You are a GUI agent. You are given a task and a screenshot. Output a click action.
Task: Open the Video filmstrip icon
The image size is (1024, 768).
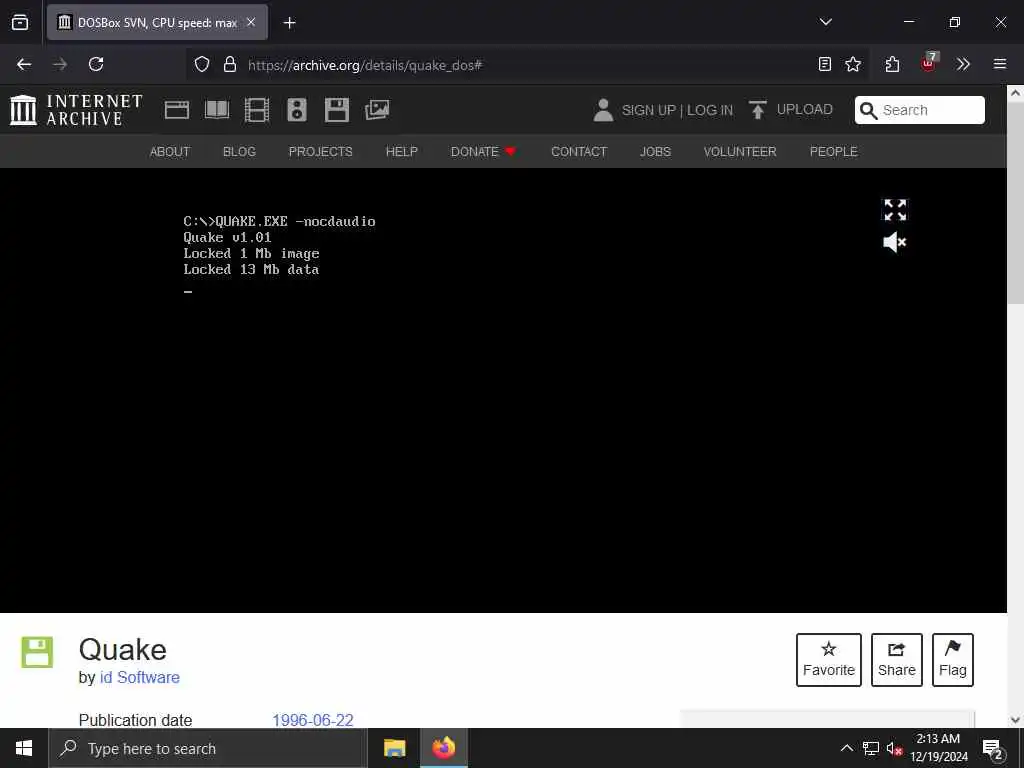coord(257,110)
